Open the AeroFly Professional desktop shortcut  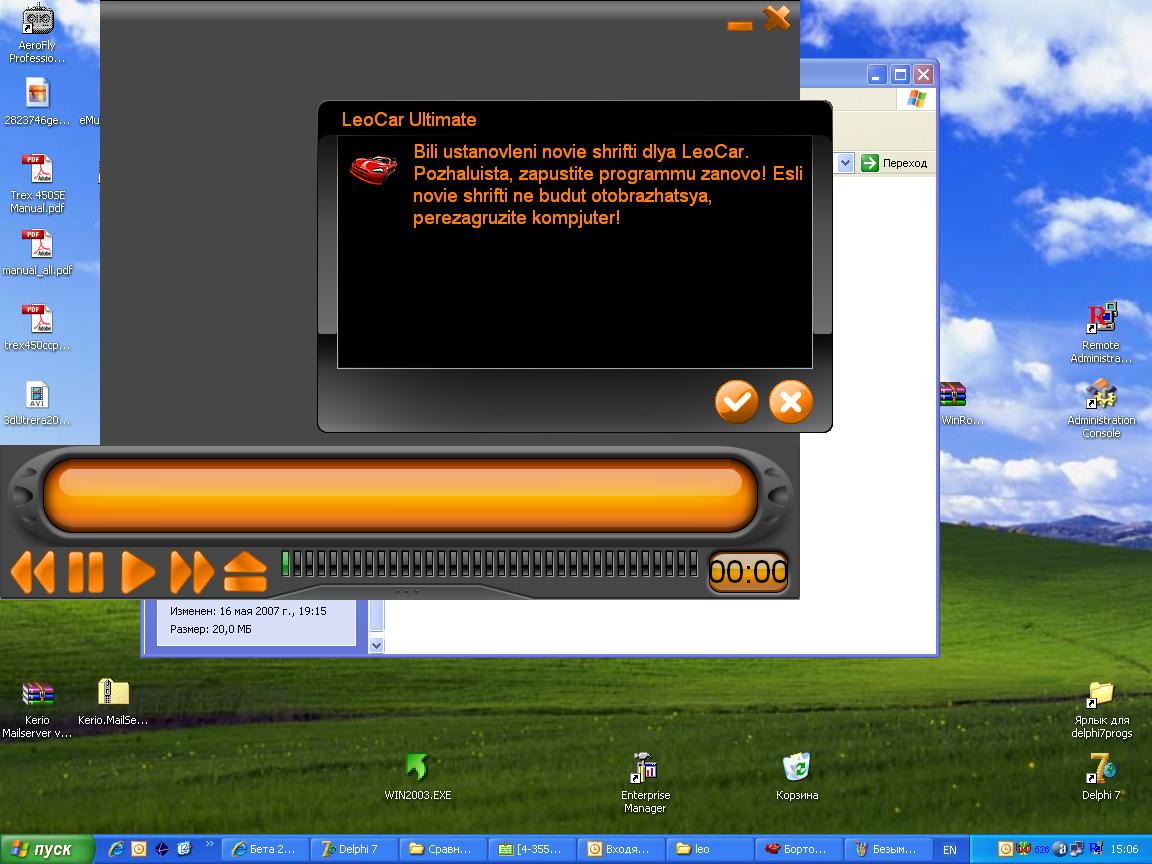(37, 33)
